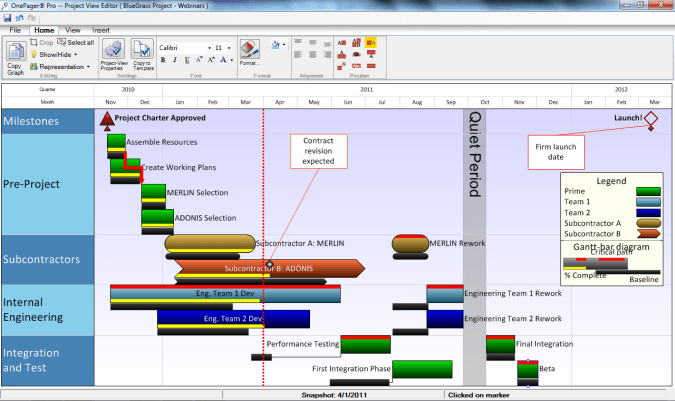This screenshot has width=675, height=401.
Task: Switch to the View tab
Action: tap(73, 30)
